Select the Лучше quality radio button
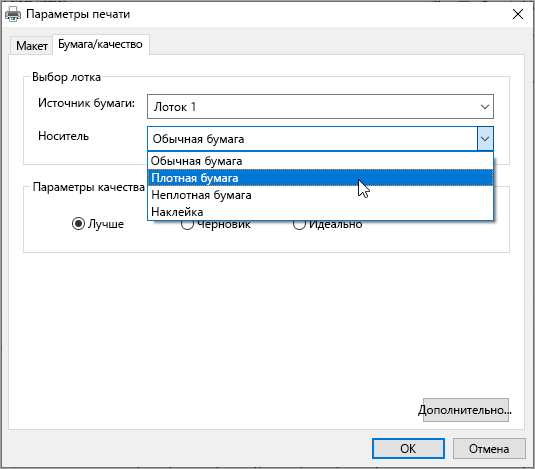535x469 pixels. tap(78, 224)
